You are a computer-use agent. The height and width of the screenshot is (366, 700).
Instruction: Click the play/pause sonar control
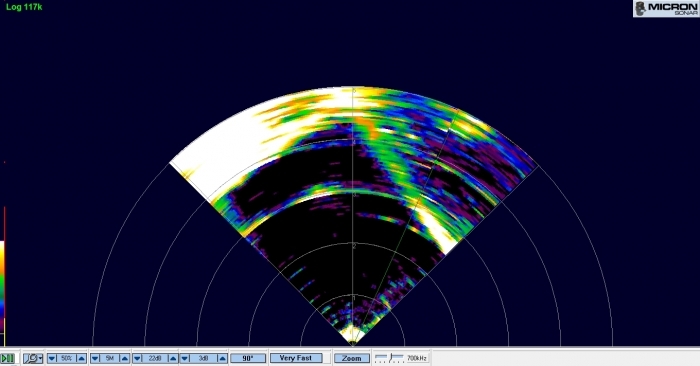tap(7, 358)
